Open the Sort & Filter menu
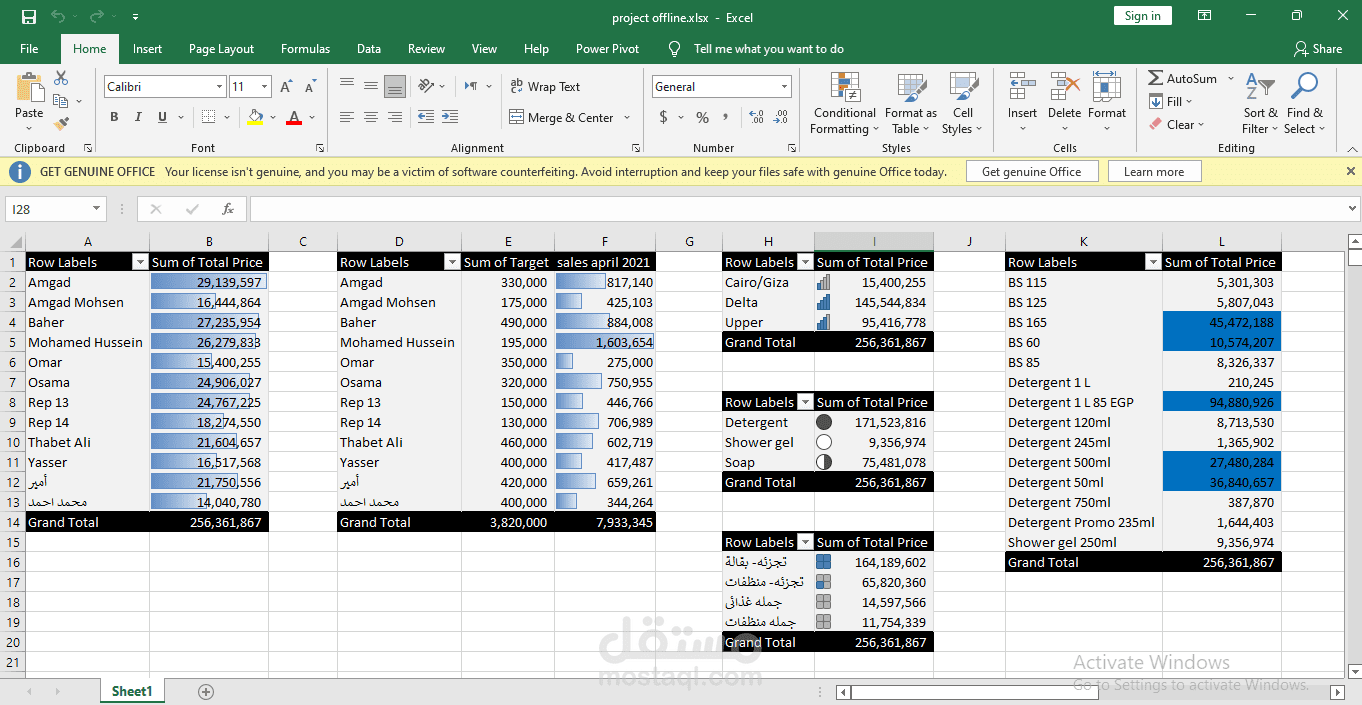The image size is (1362, 705). pyautogui.click(x=1260, y=103)
